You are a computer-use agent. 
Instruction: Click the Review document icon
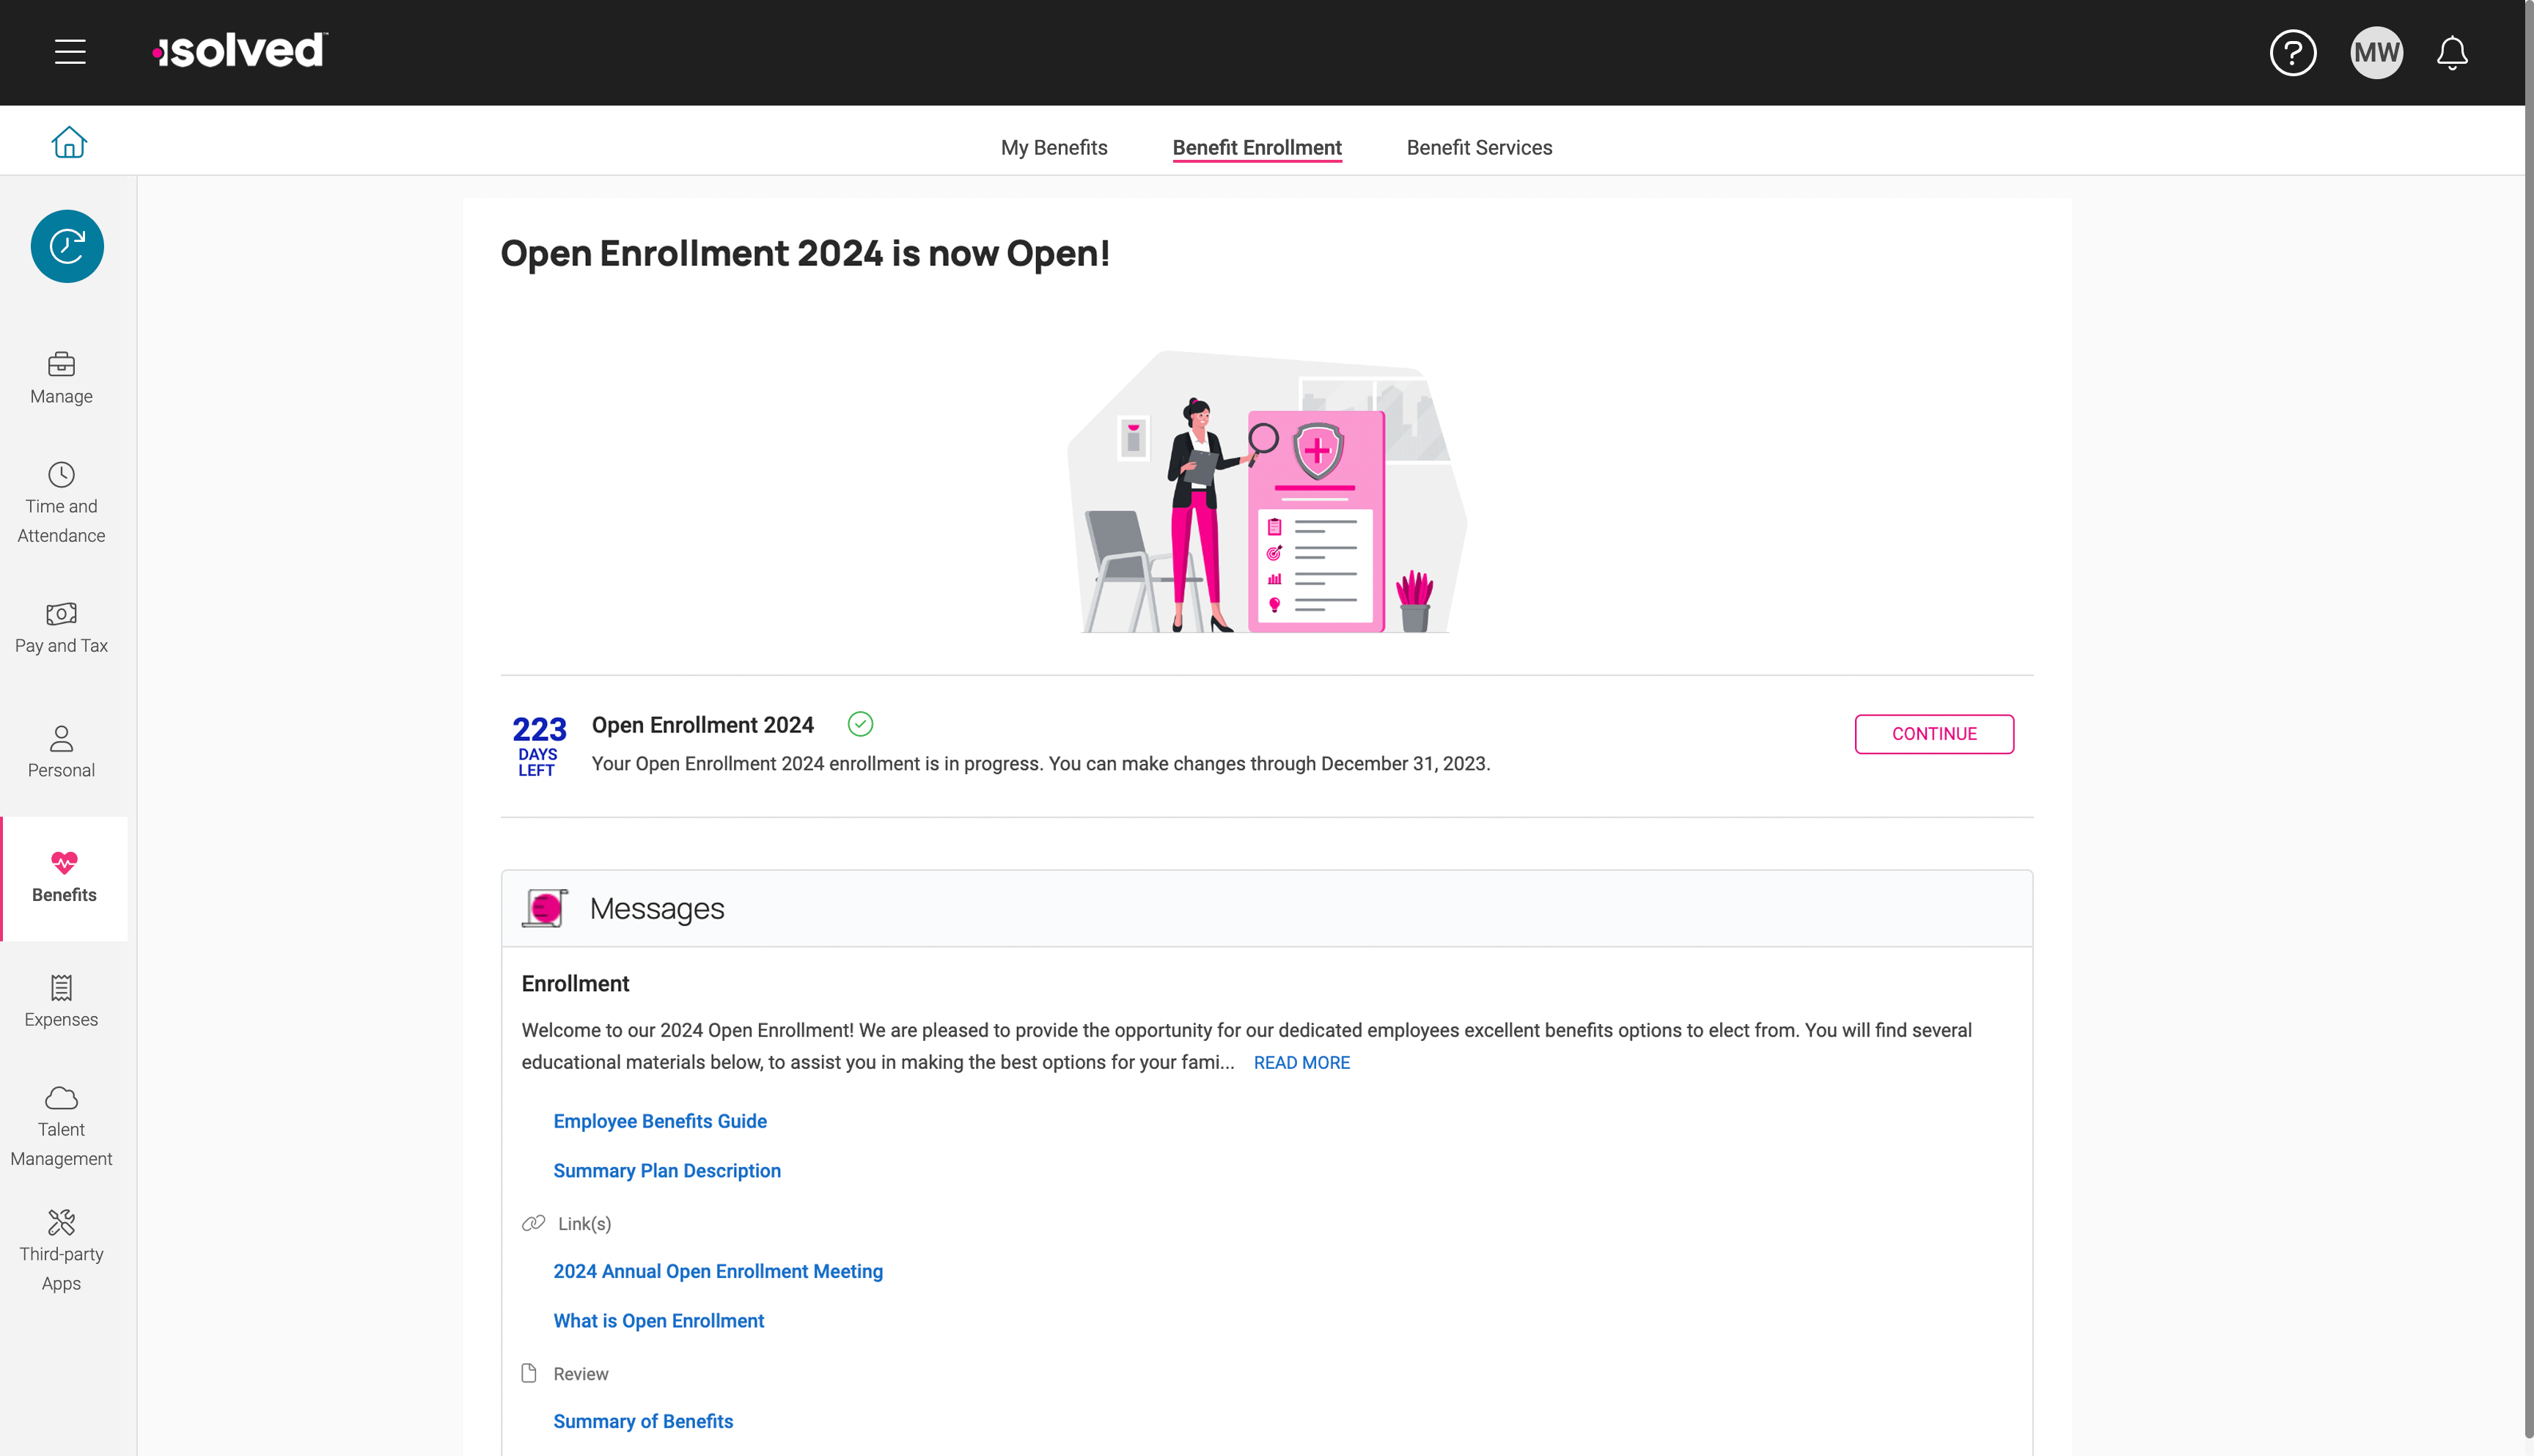pos(529,1373)
